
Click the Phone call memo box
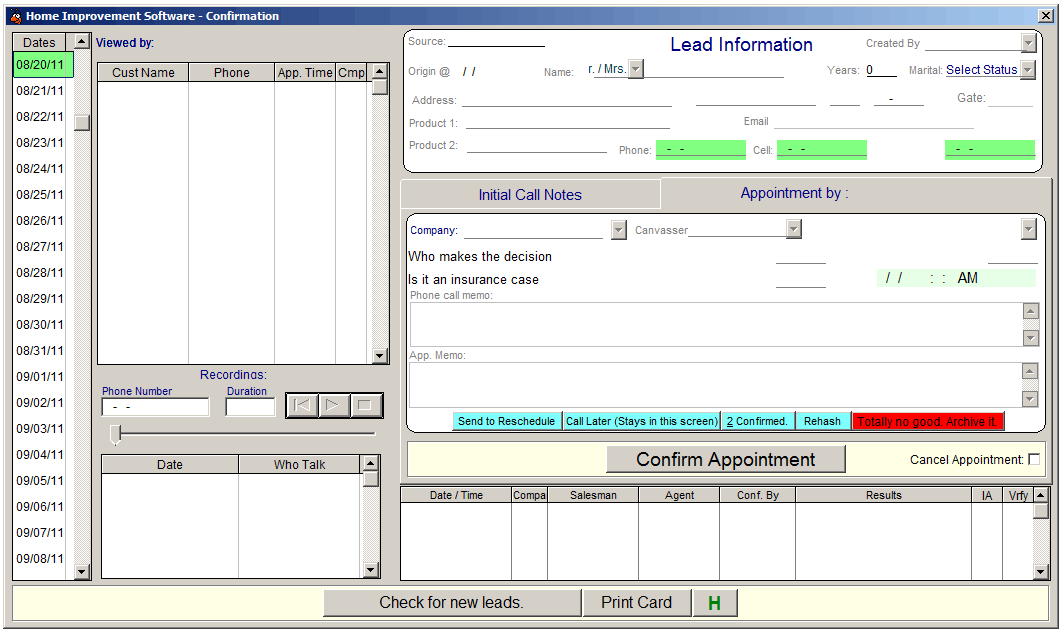[717, 325]
